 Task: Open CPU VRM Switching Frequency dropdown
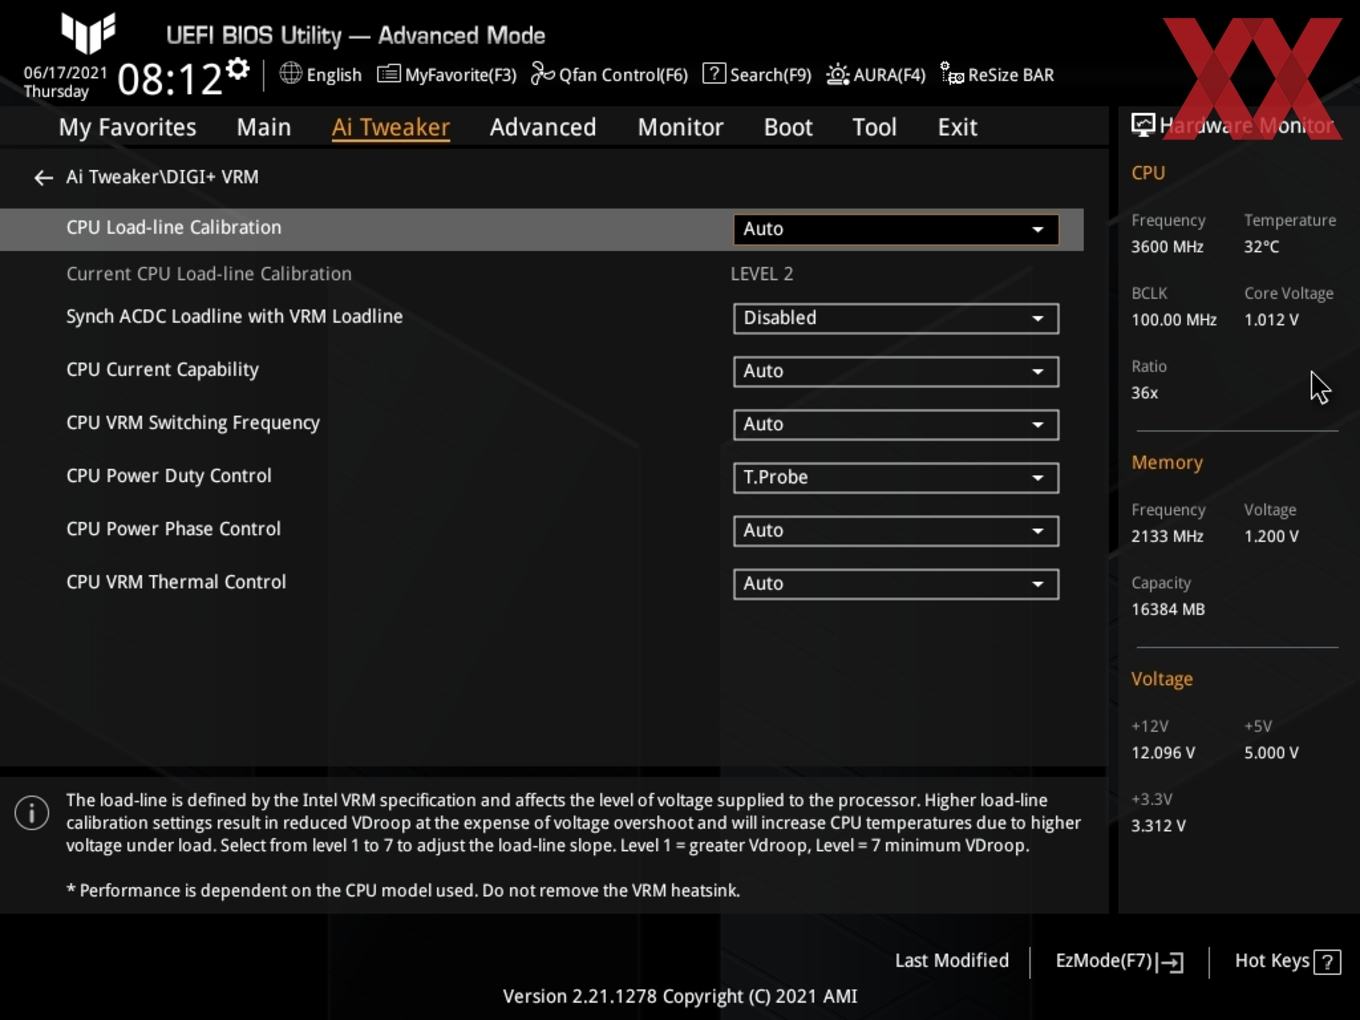click(896, 424)
